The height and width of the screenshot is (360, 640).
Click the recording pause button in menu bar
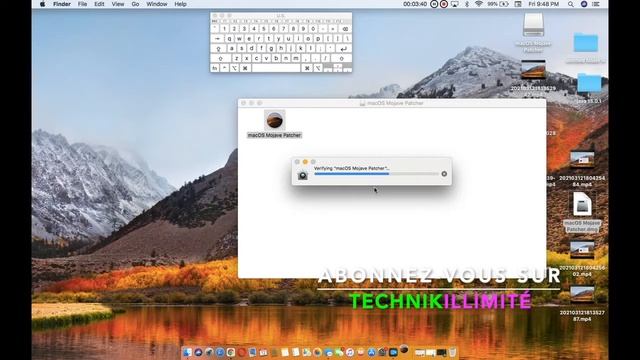coord(434,4)
